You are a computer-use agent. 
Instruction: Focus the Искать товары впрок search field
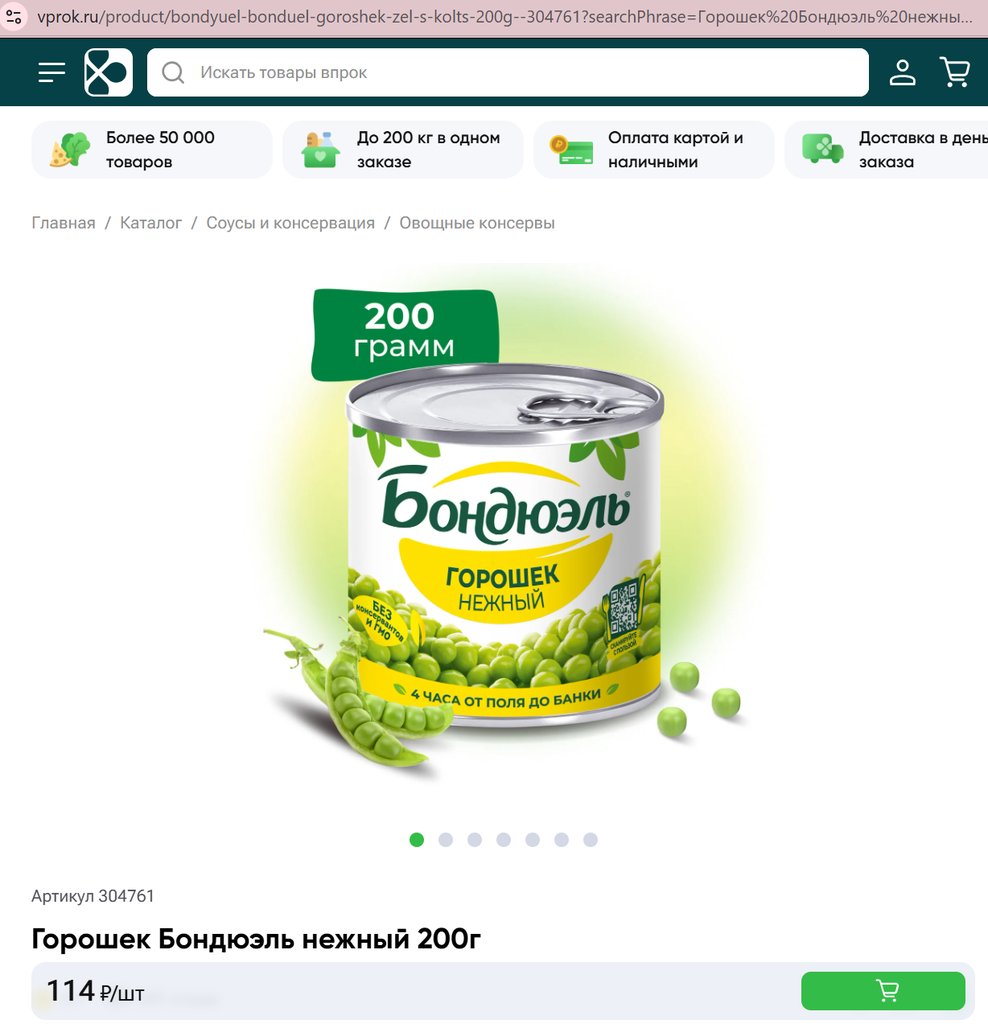508,72
